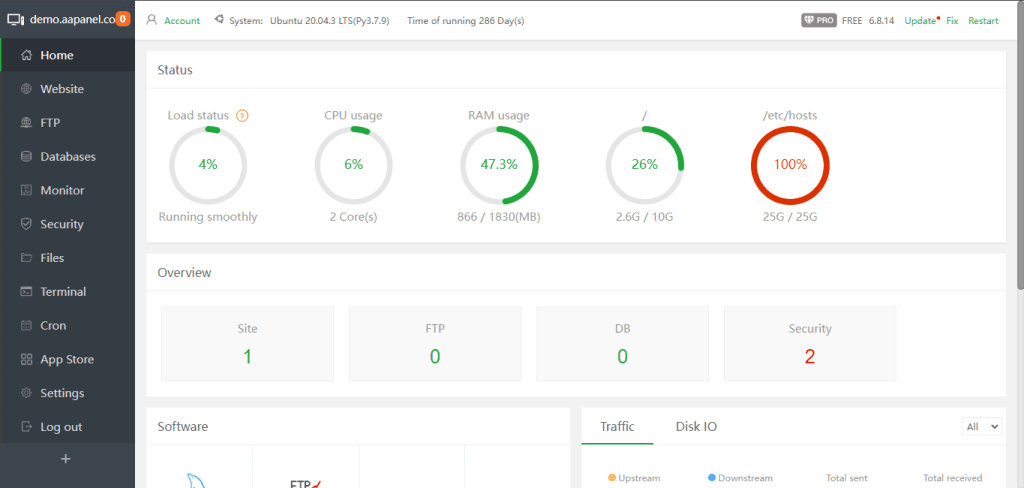Click the orange notification badge showing 0
1024x488 pixels.
[x=123, y=19]
